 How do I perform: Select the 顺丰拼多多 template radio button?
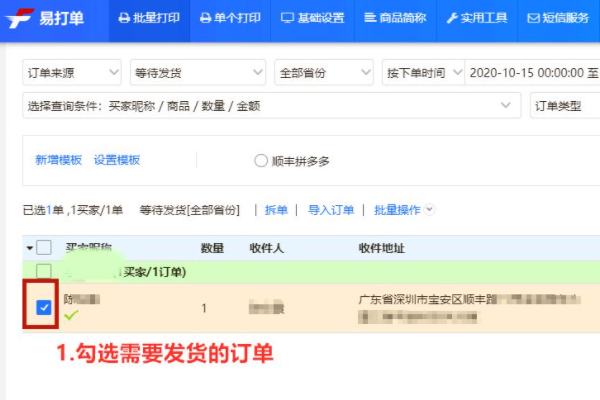click(x=261, y=161)
